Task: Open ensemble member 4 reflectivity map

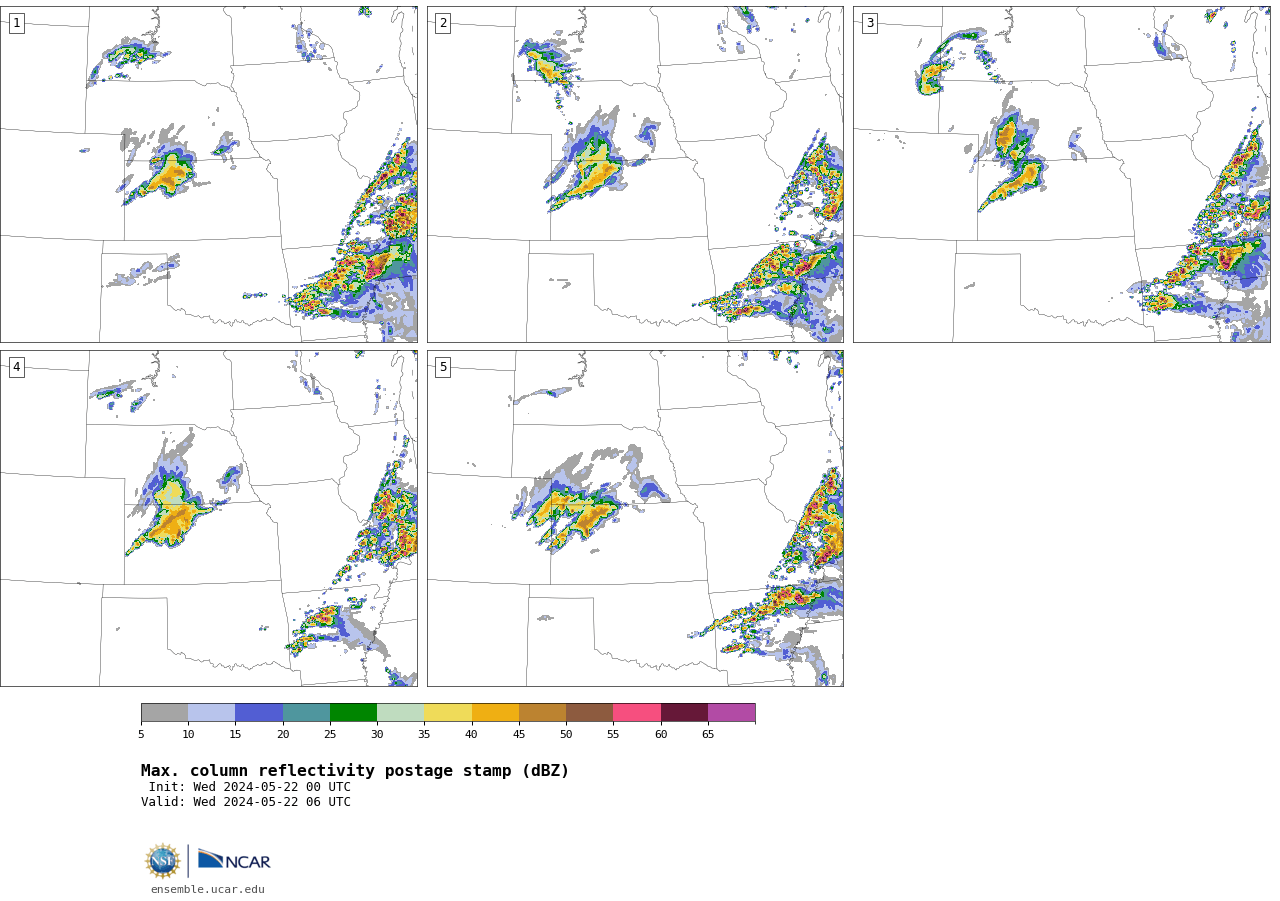Action: 209,518
